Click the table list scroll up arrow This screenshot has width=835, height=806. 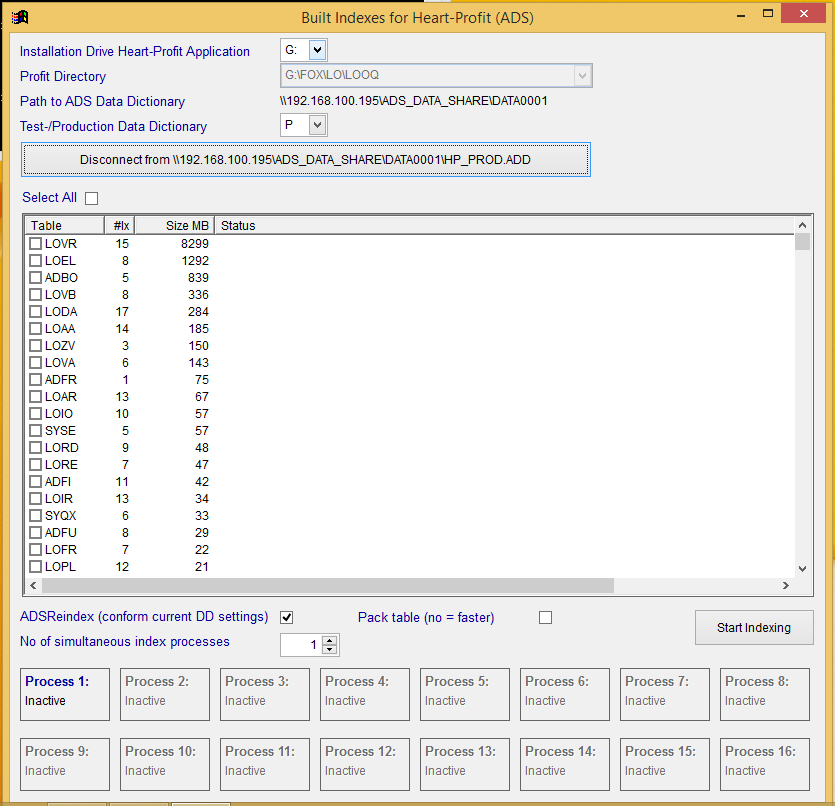(803, 225)
